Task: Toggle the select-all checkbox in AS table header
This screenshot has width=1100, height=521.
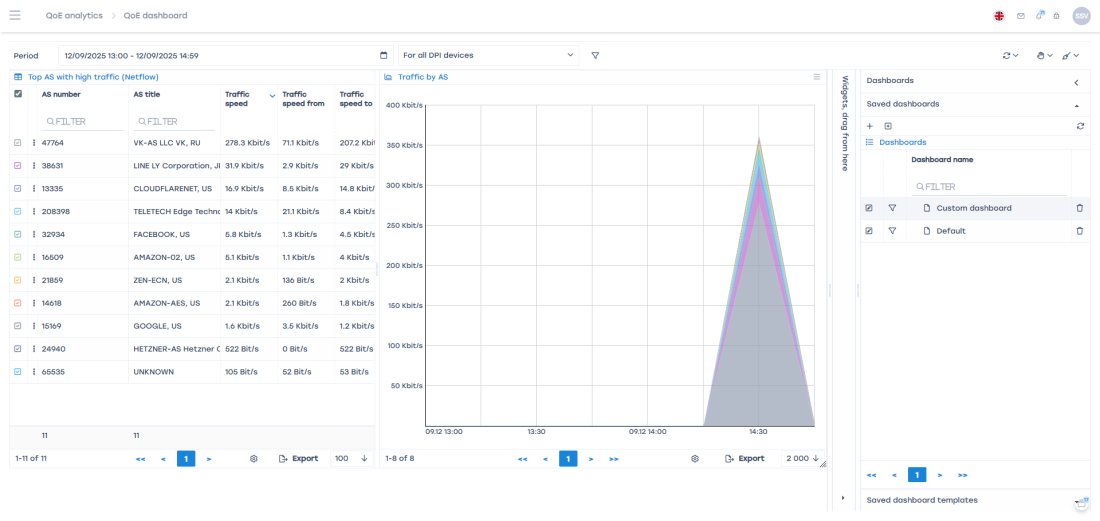Action: (18, 94)
